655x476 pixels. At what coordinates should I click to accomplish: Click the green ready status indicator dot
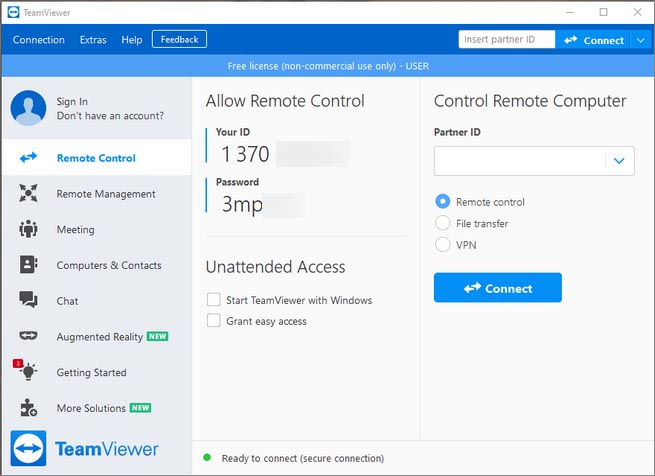click(x=207, y=458)
